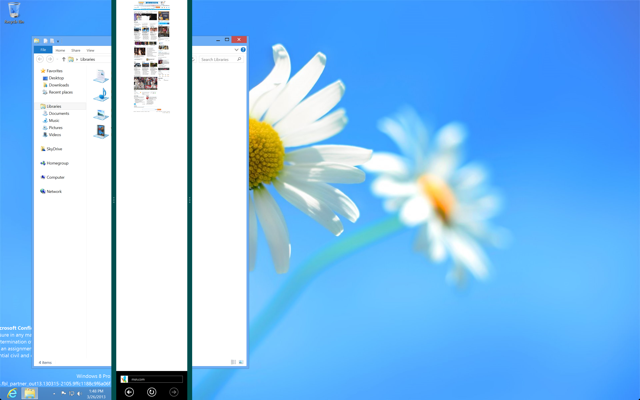Open the File menu in Explorer

(43, 50)
